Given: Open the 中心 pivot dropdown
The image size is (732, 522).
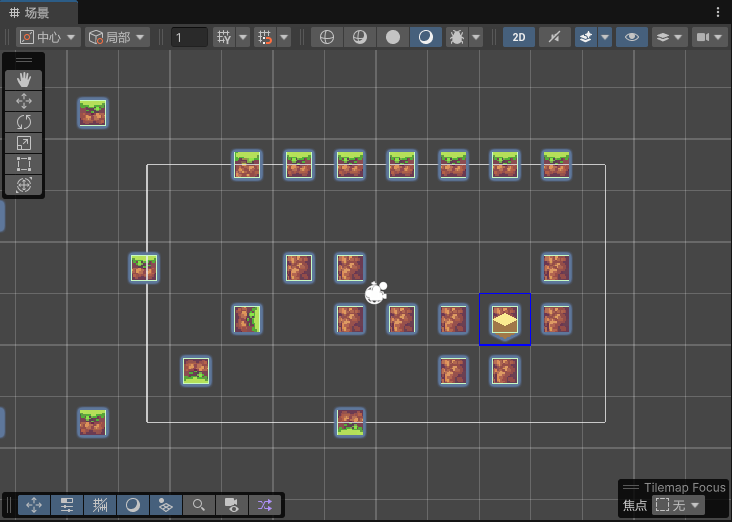Looking at the screenshot, I should click(48, 37).
